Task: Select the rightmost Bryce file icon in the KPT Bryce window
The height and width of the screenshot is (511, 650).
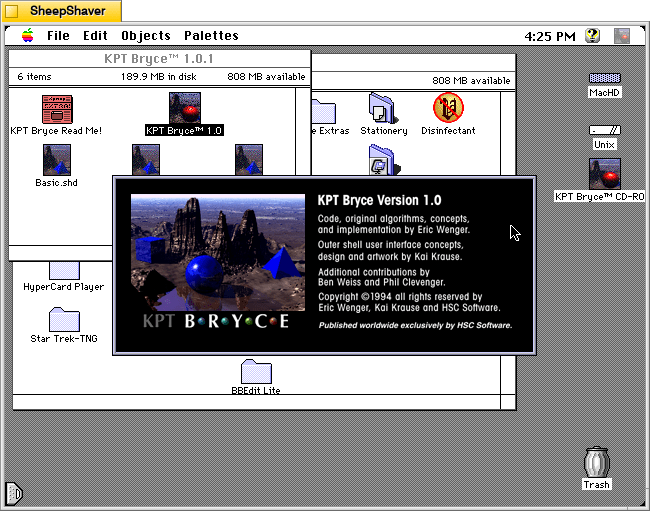Action: [249, 160]
